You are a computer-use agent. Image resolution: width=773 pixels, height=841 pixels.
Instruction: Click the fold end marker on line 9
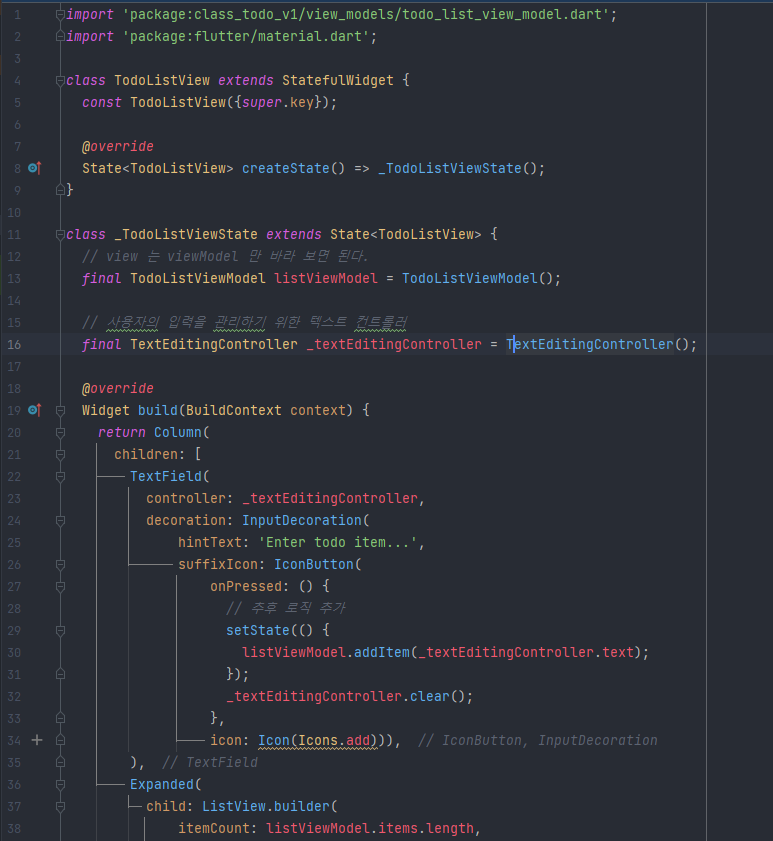click(x=61, y=190)
